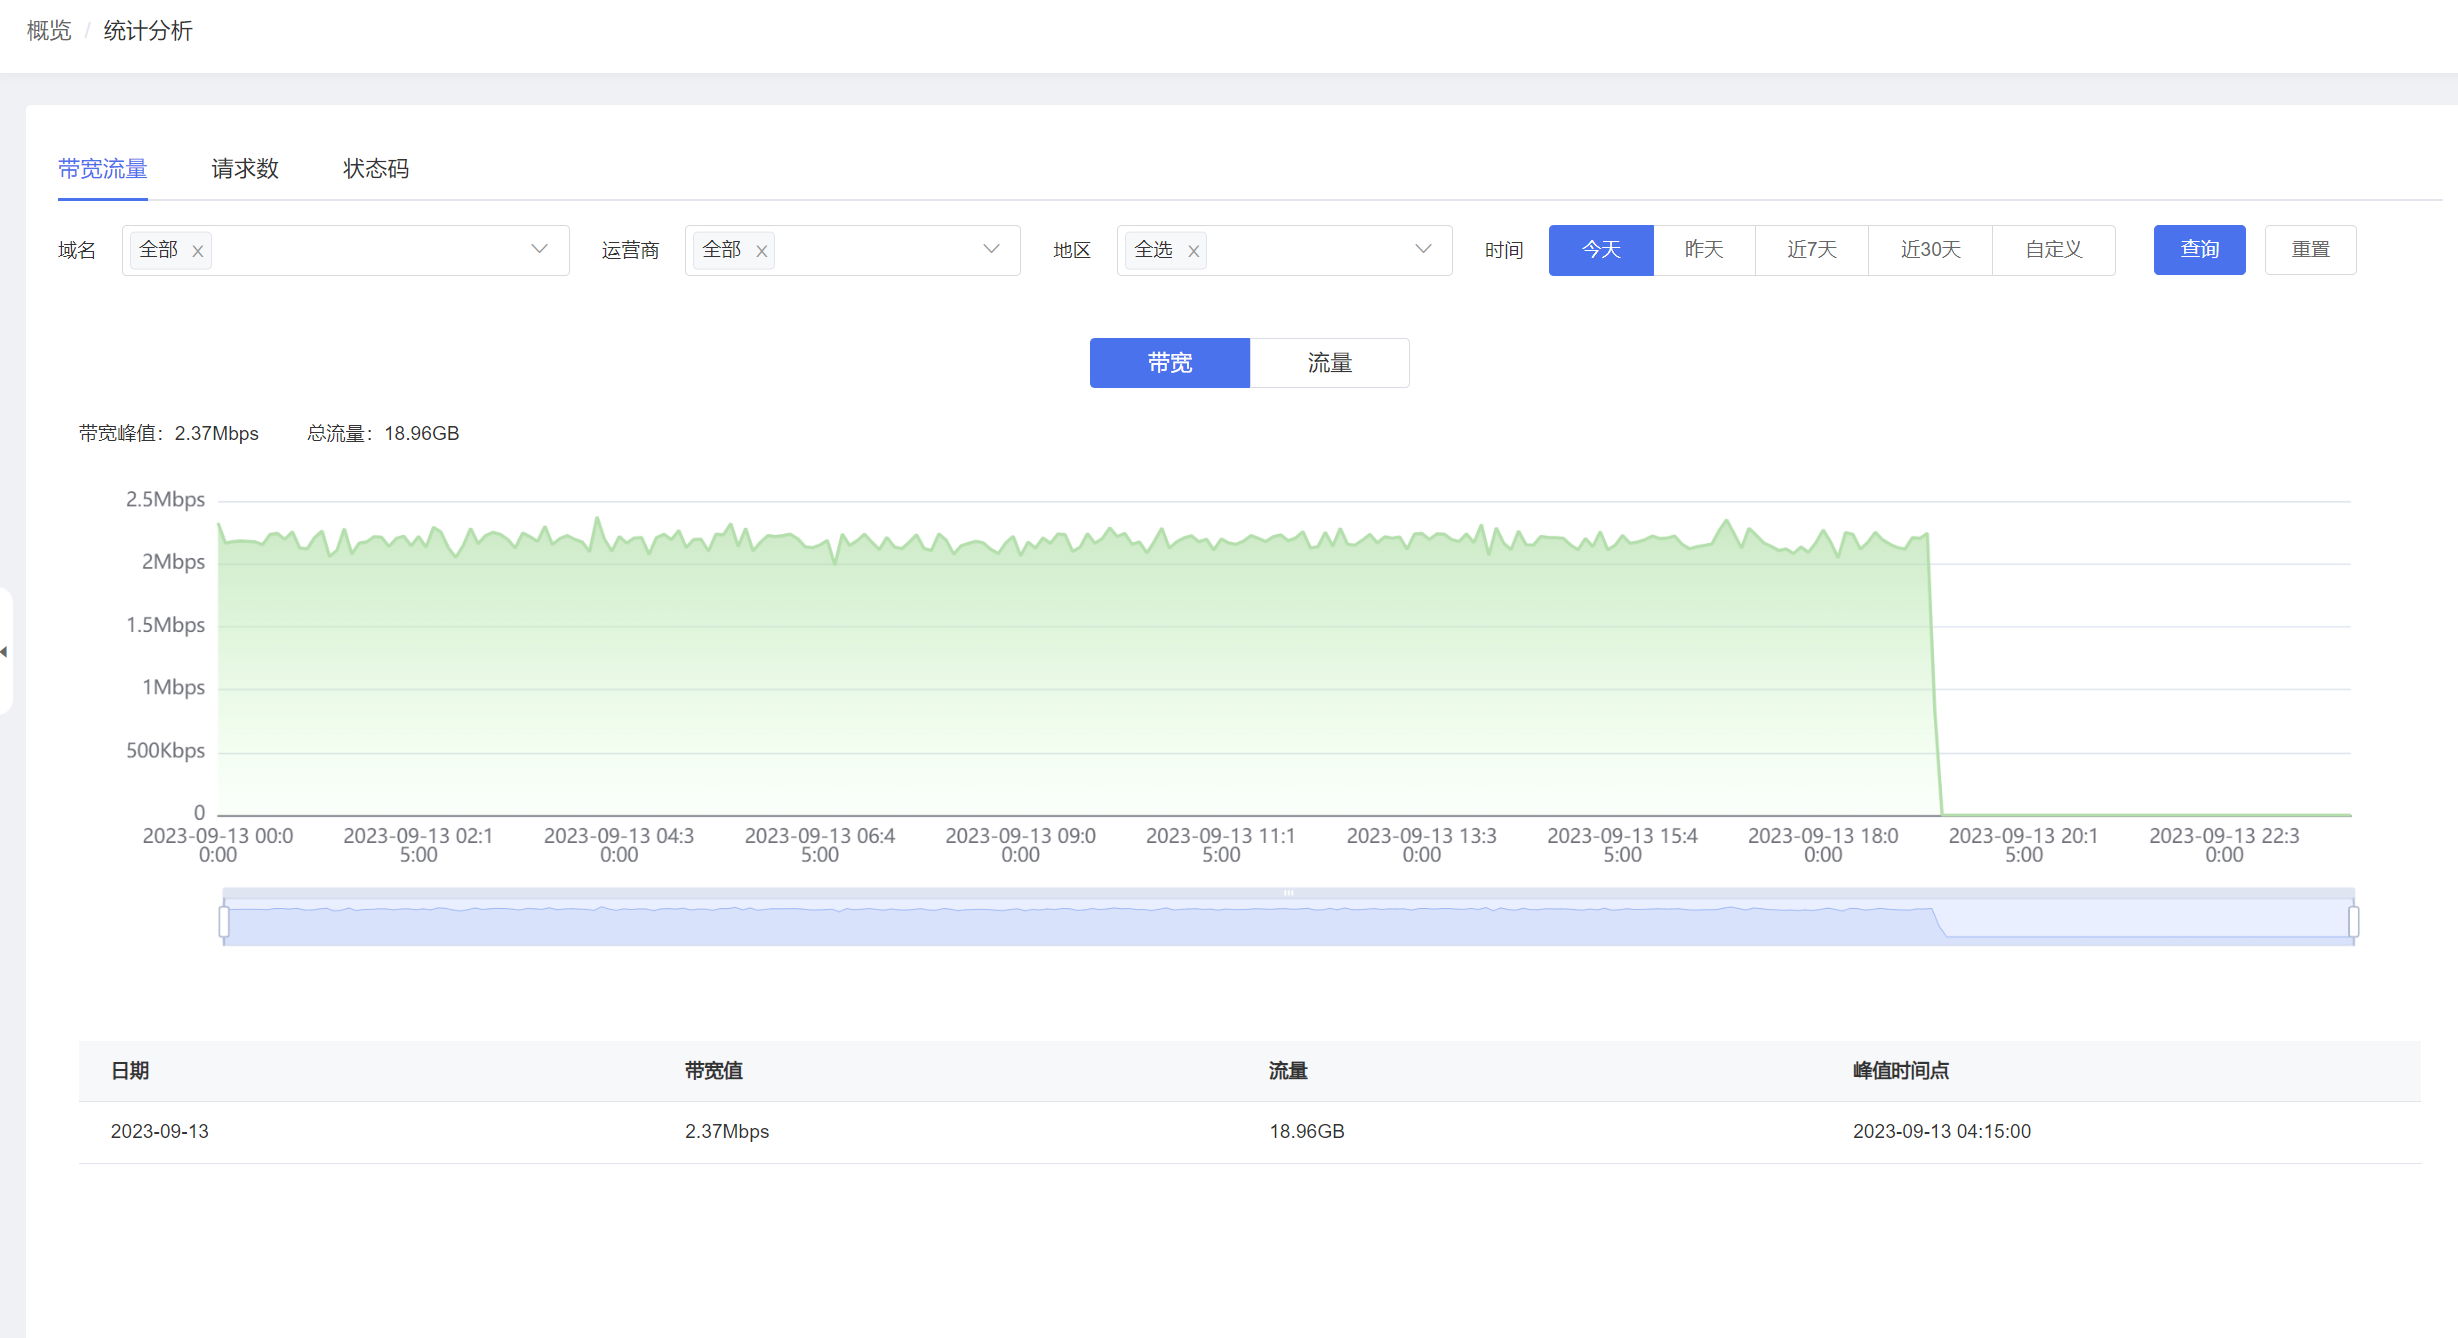Screen dimensions: 2458x1338
Task: Click the 重置 button
Action: click(x=2310, y=249)
